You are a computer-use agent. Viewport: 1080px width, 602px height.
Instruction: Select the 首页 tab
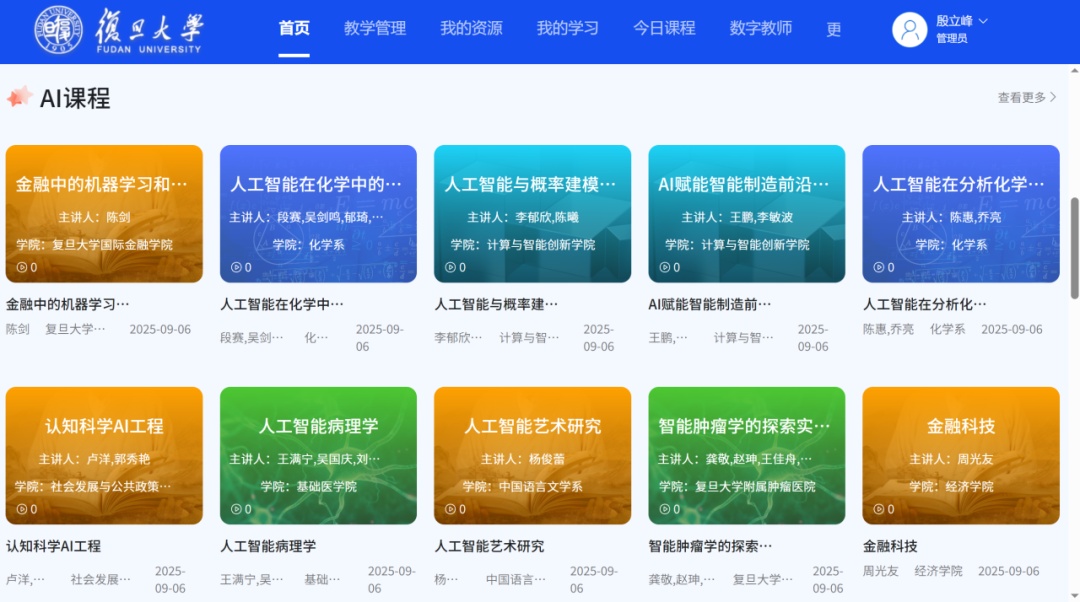pyautogui.click(x=293, y=30)
